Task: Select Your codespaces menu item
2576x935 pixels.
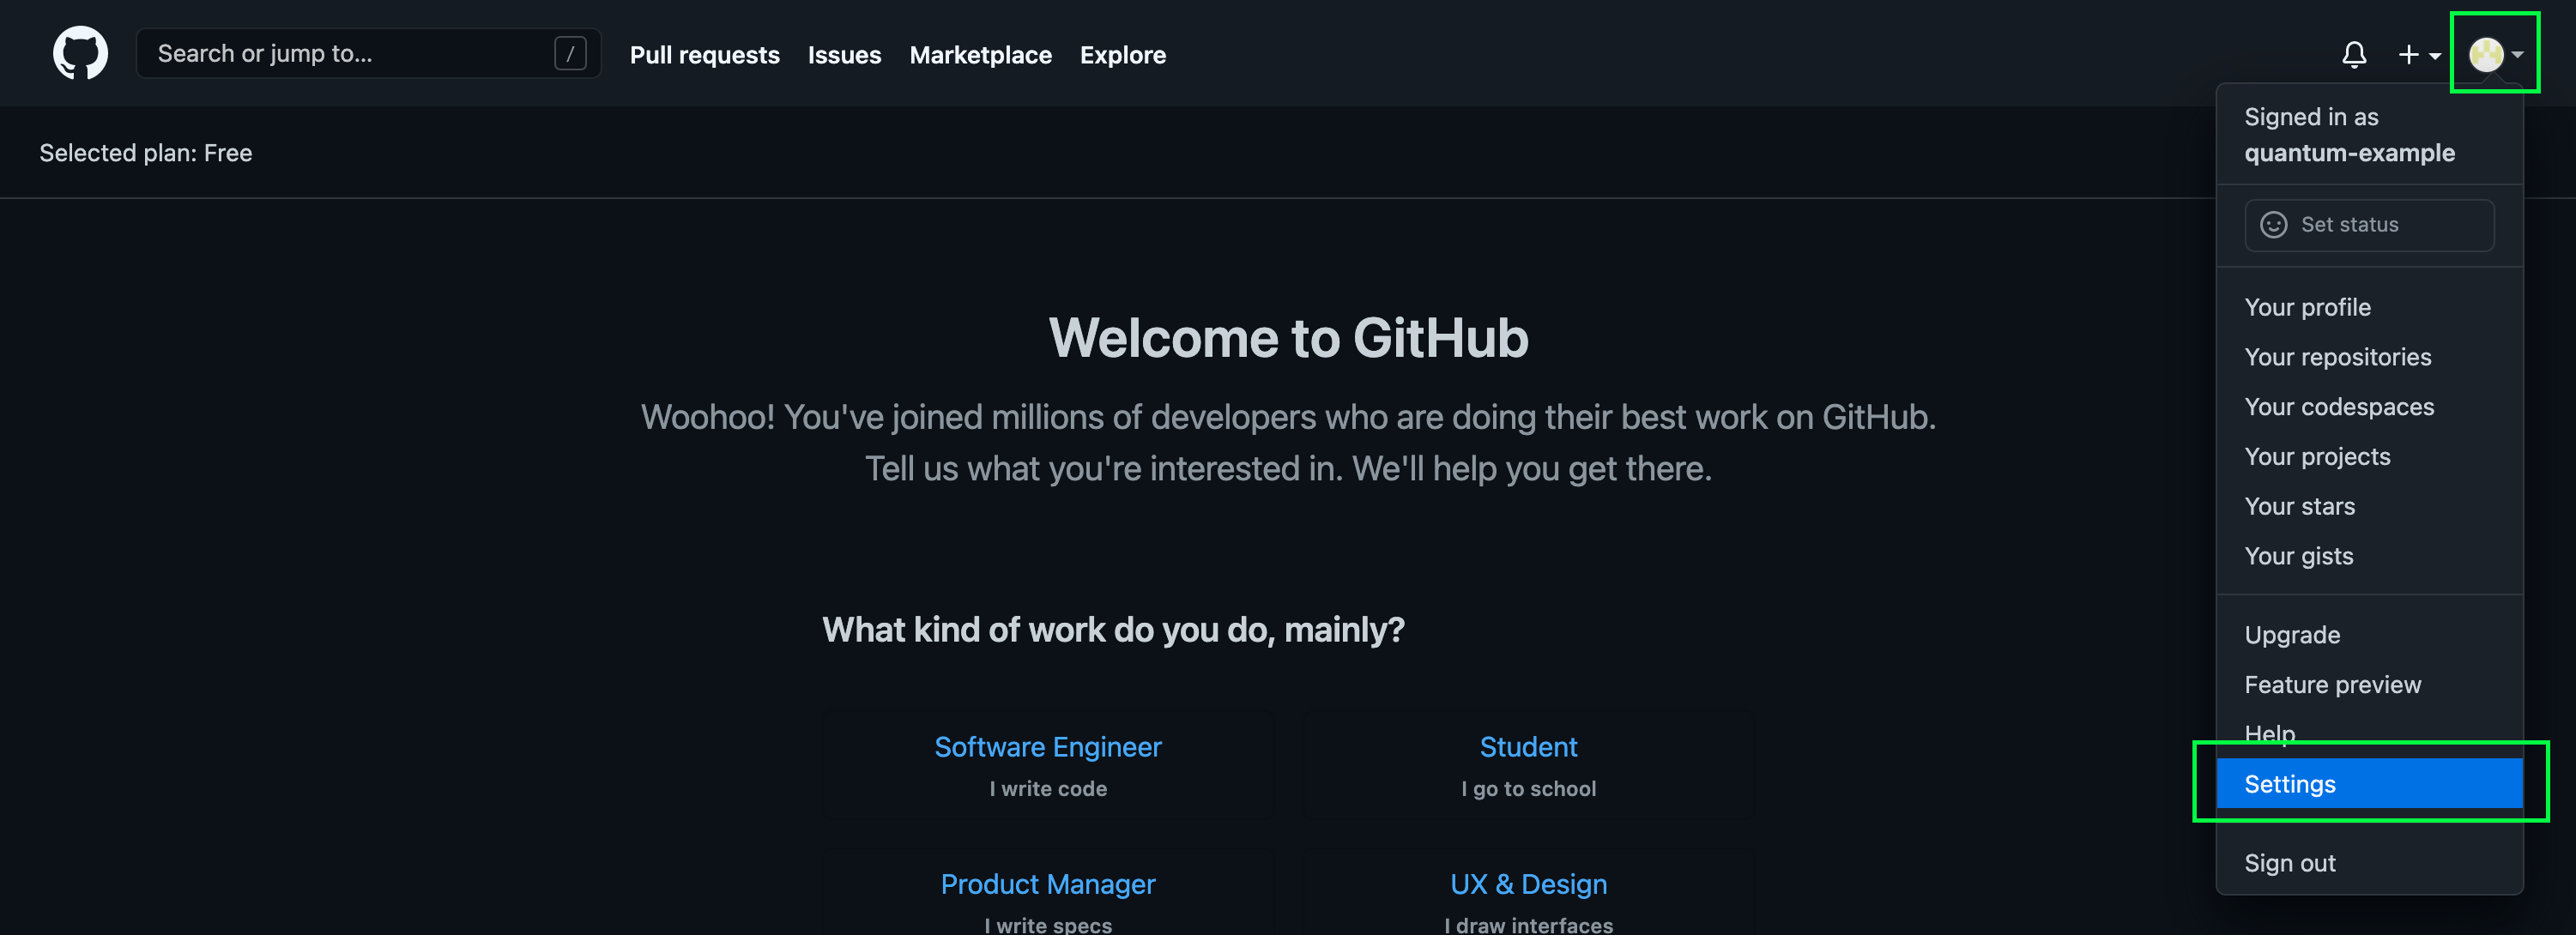Action: tap(2339, 407)
